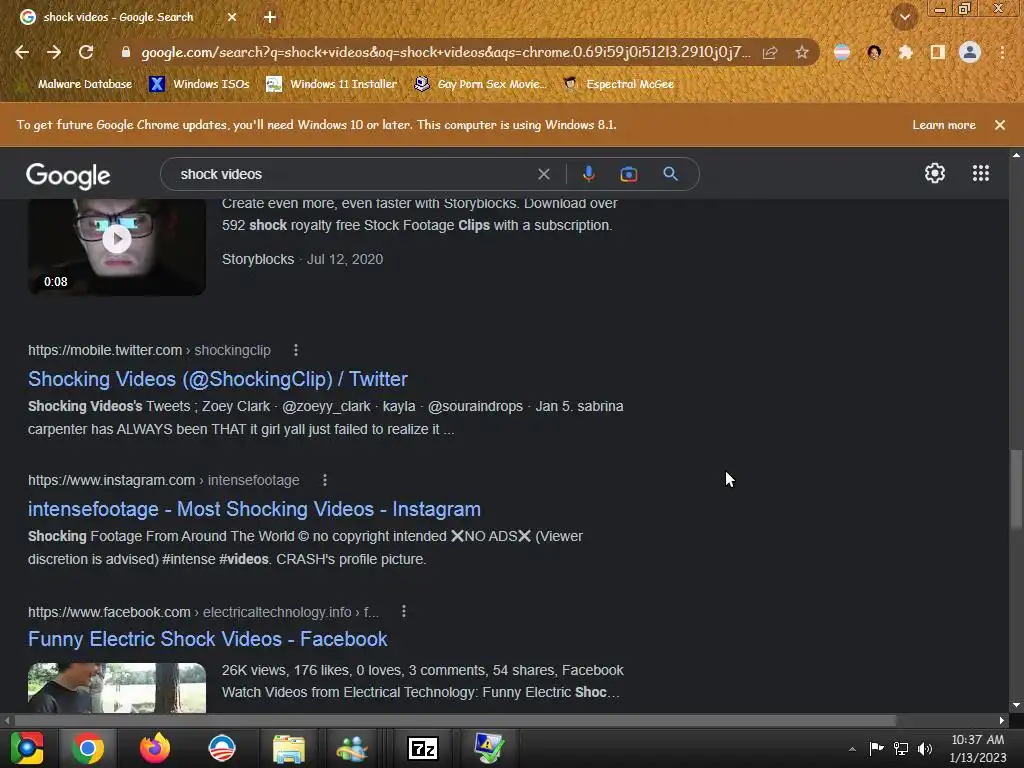Search by image with the camera icon
This screenshot has width=1024, height=768.
tap(628, 174)
